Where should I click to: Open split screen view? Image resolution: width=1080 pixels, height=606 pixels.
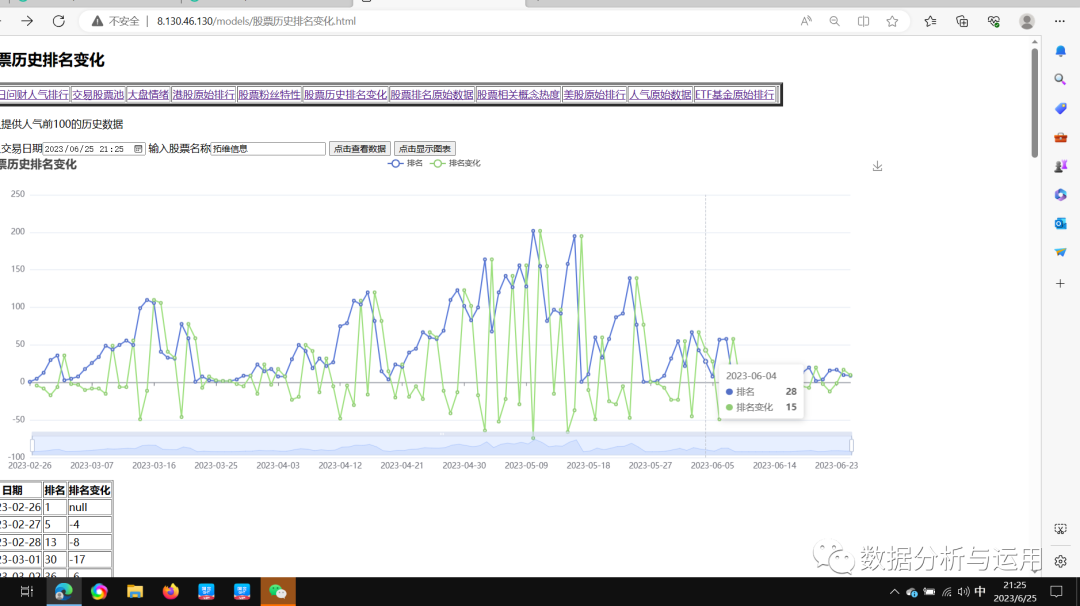863,21
